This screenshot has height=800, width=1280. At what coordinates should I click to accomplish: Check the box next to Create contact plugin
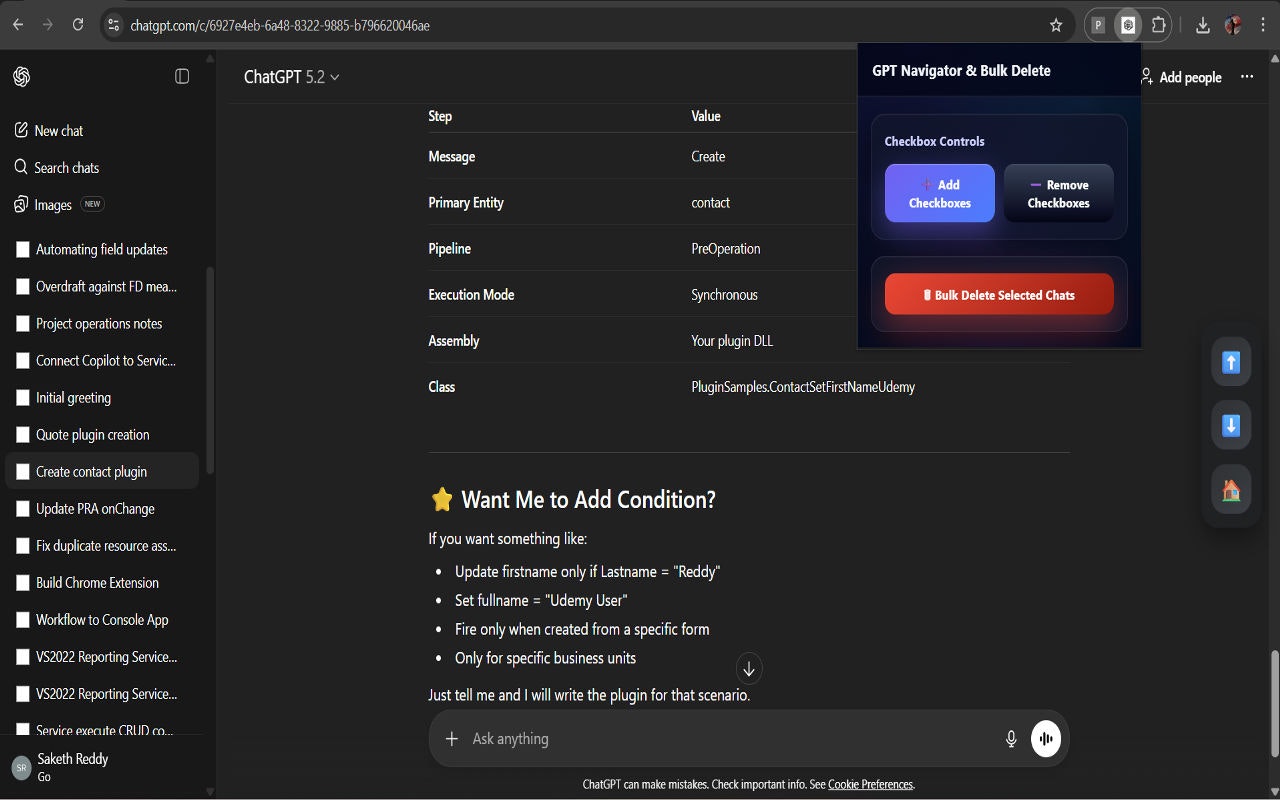coord(21,471)
